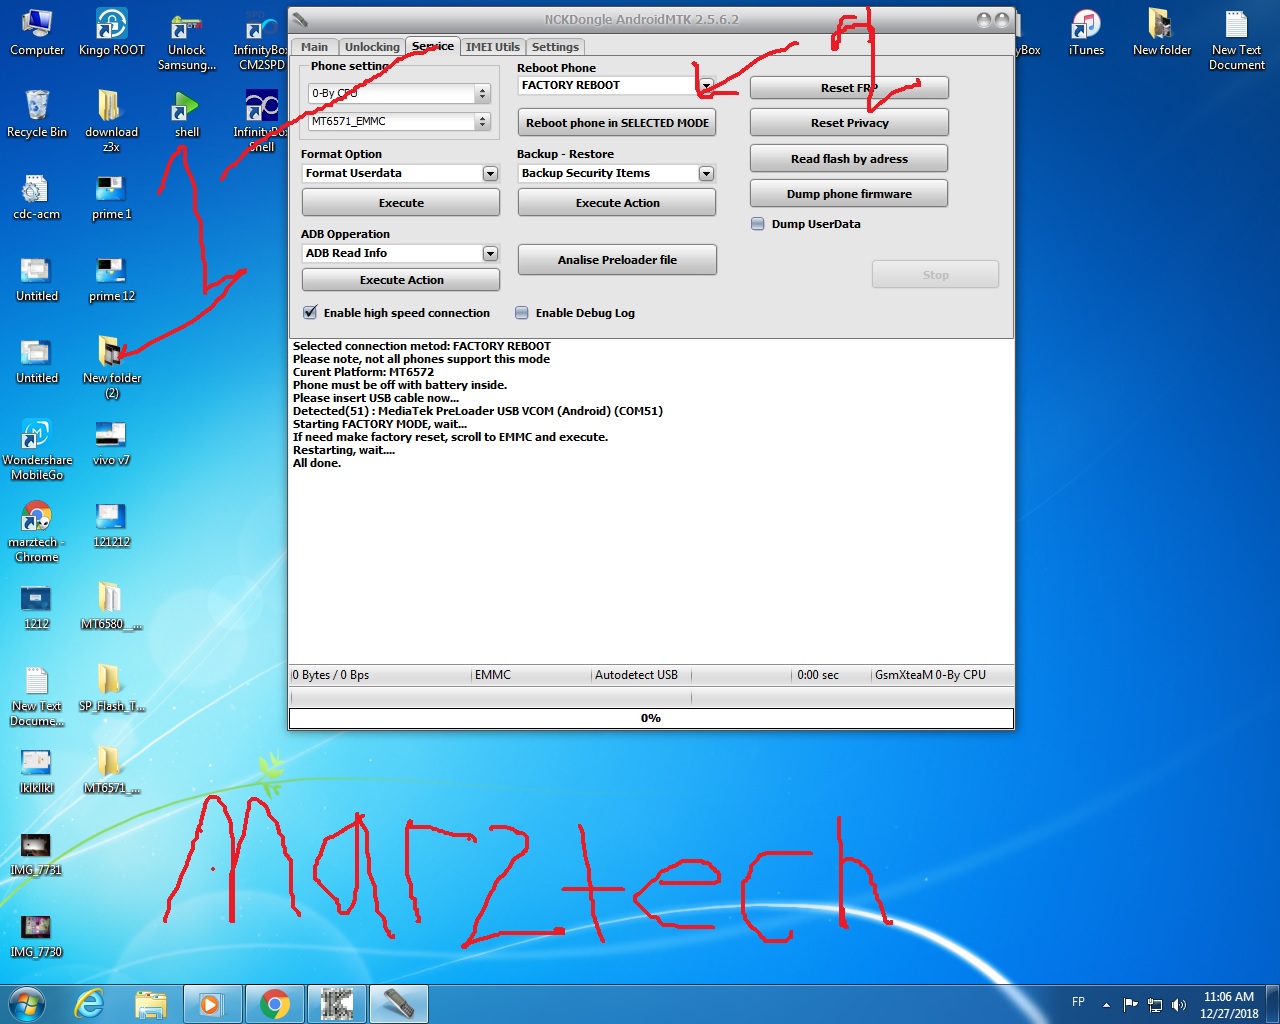Select the vivo v7 desktop icon

click(x=111, y=442)
